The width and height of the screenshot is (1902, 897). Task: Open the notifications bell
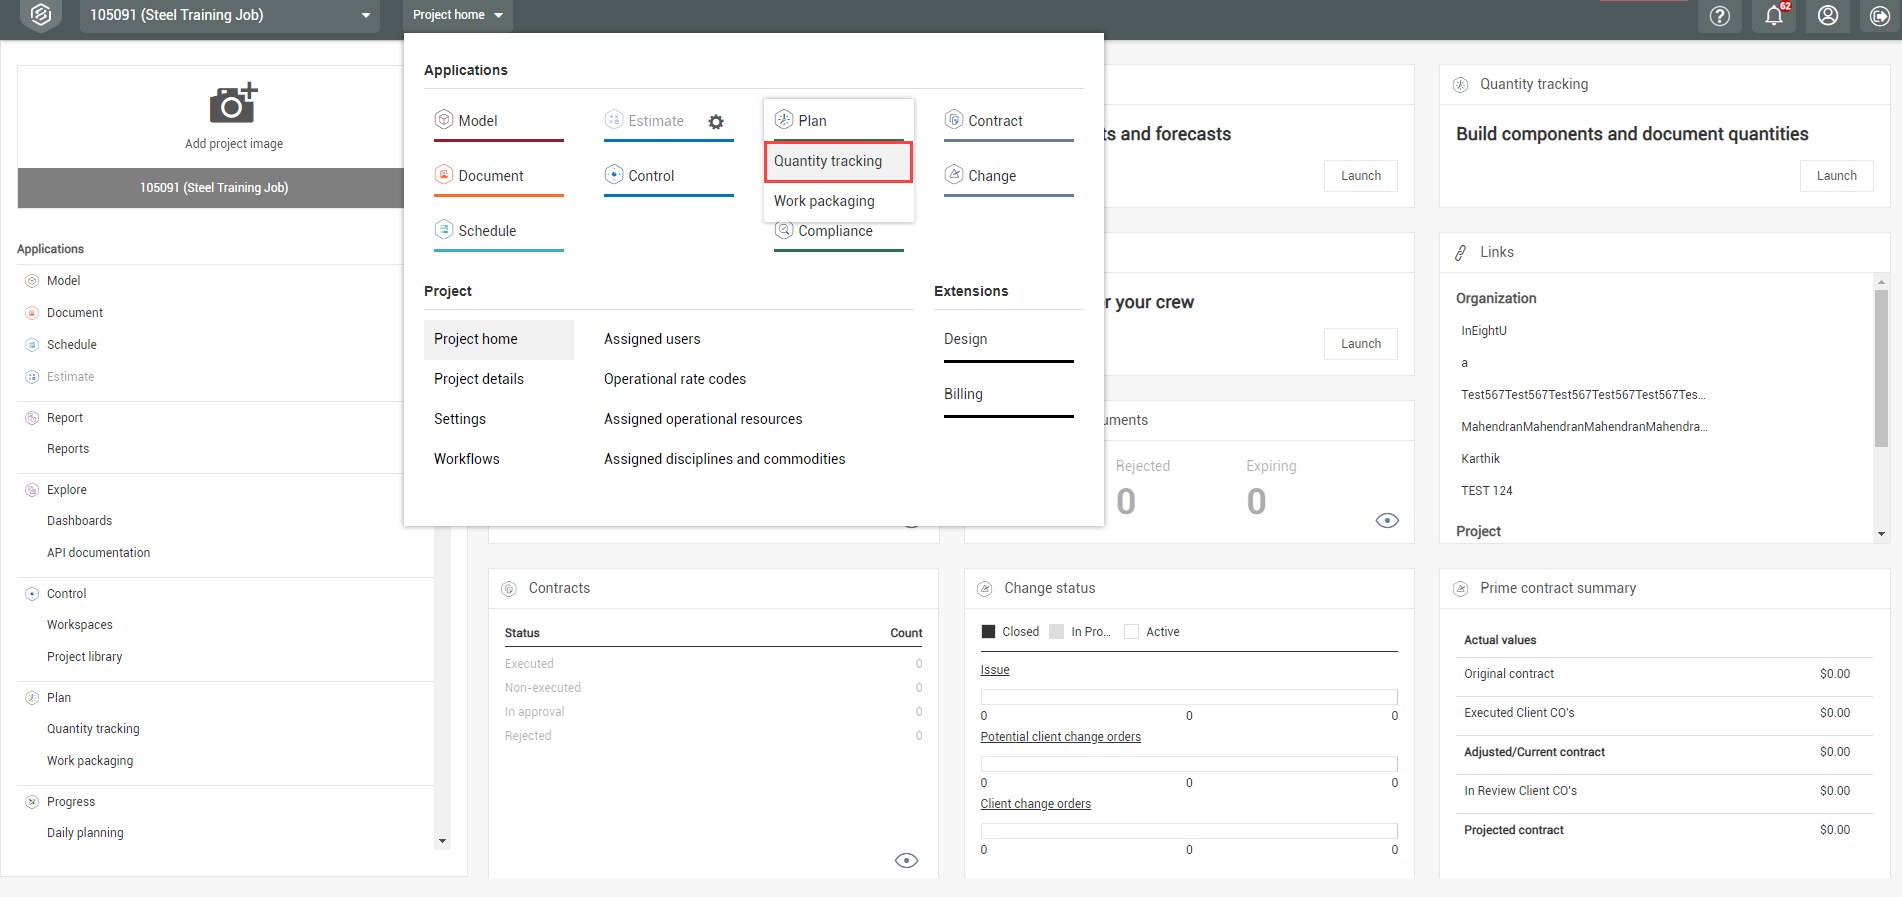(x=1773, y=16)
